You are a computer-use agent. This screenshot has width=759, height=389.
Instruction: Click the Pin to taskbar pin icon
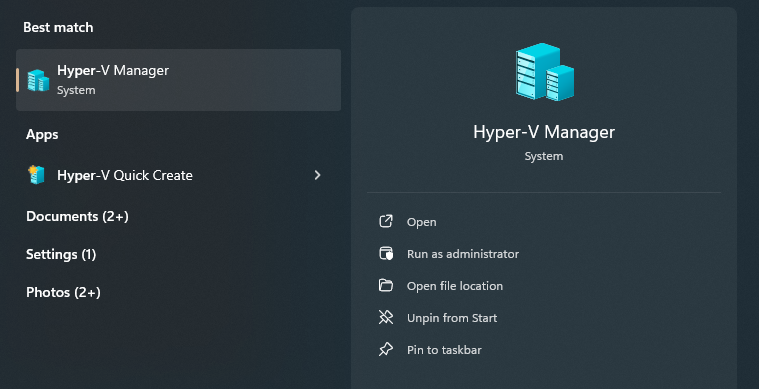coord(386,349)
